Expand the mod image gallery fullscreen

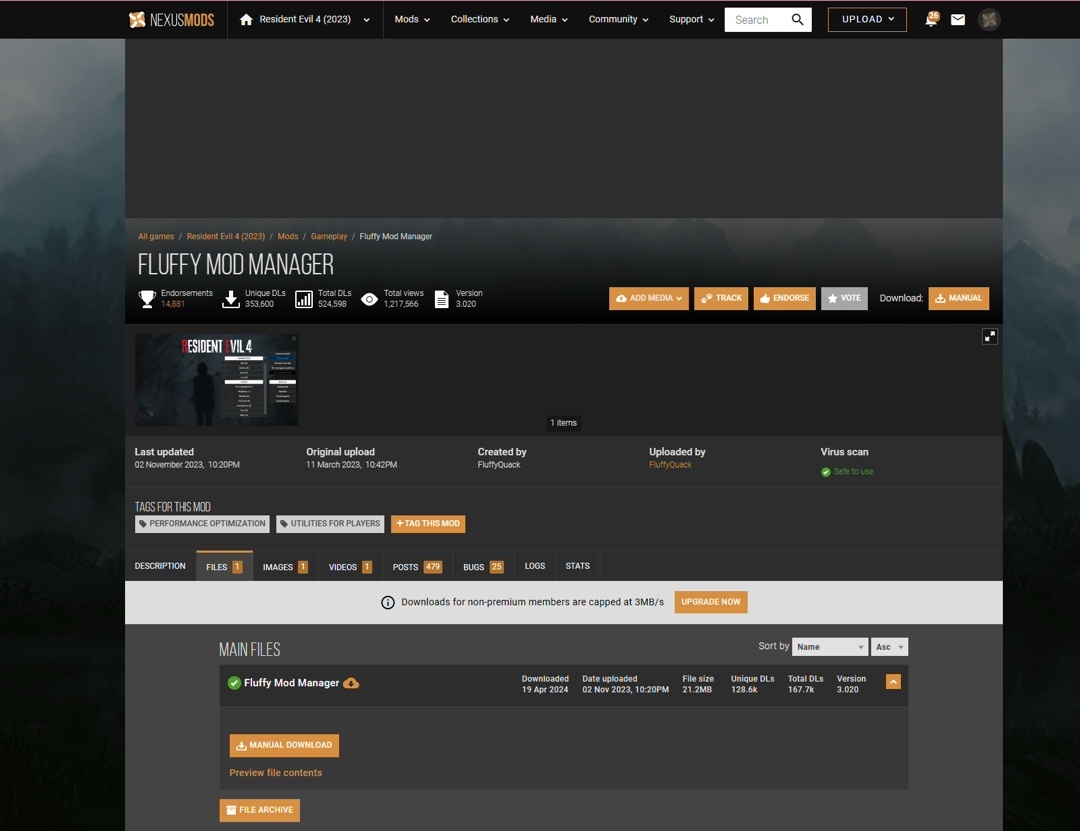click(990, 336)
